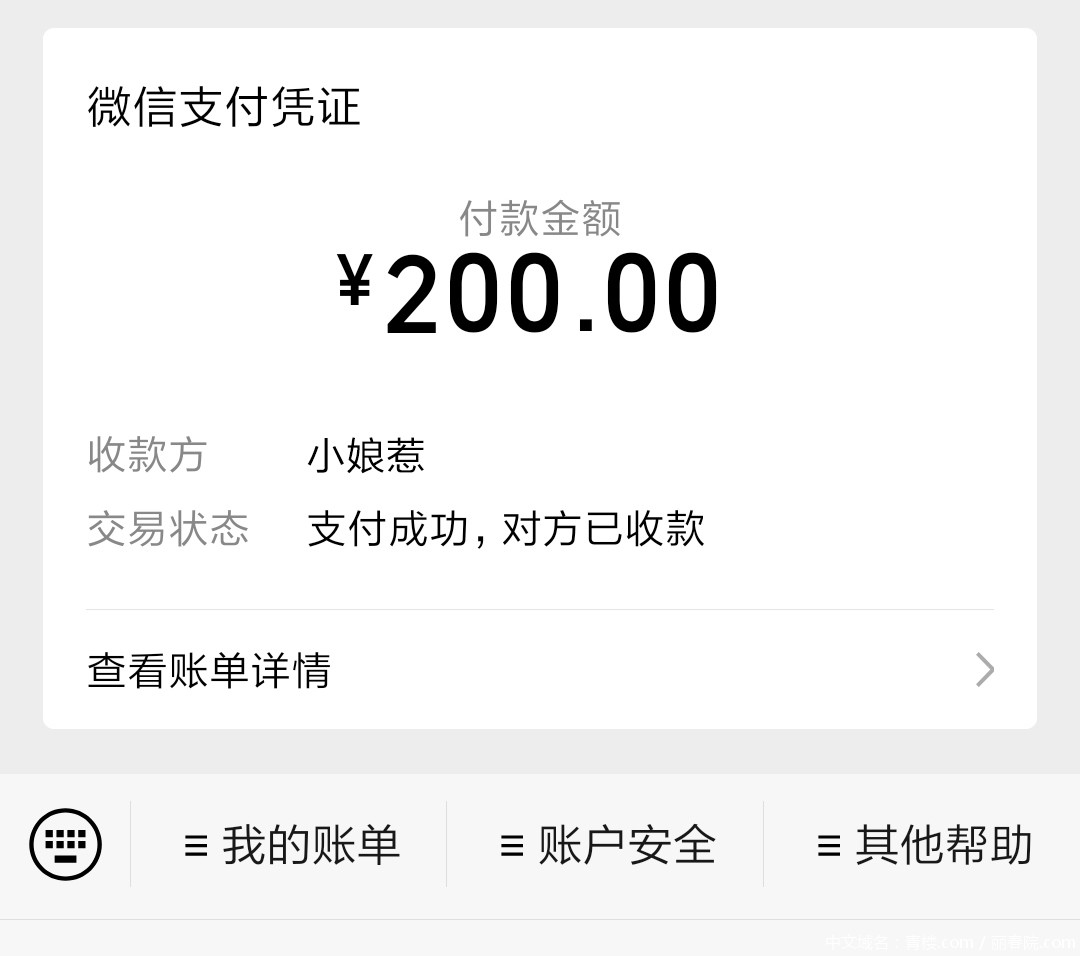The width and height of the screenshot is (1080, 956).
Task: Click the faint watermark text at bottom-right
Action: [950, 942]
